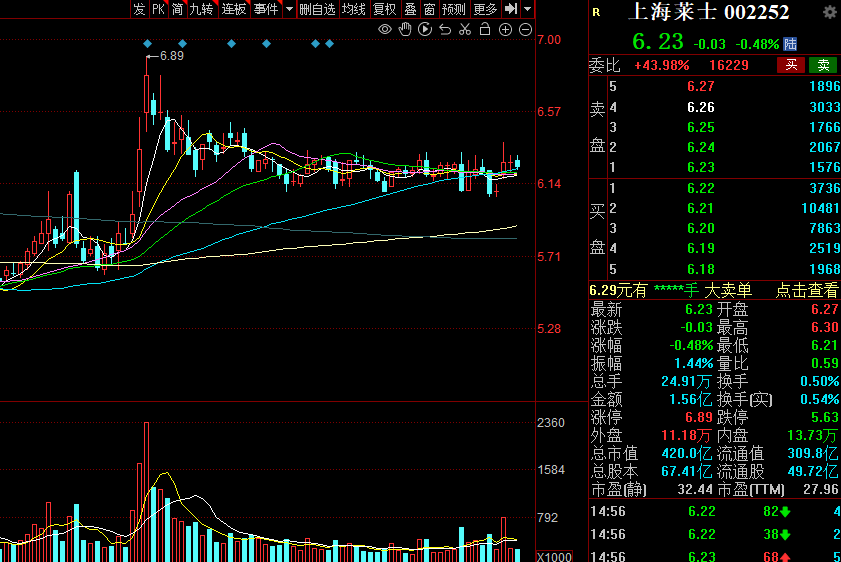Open the 更多 menu

485,9
